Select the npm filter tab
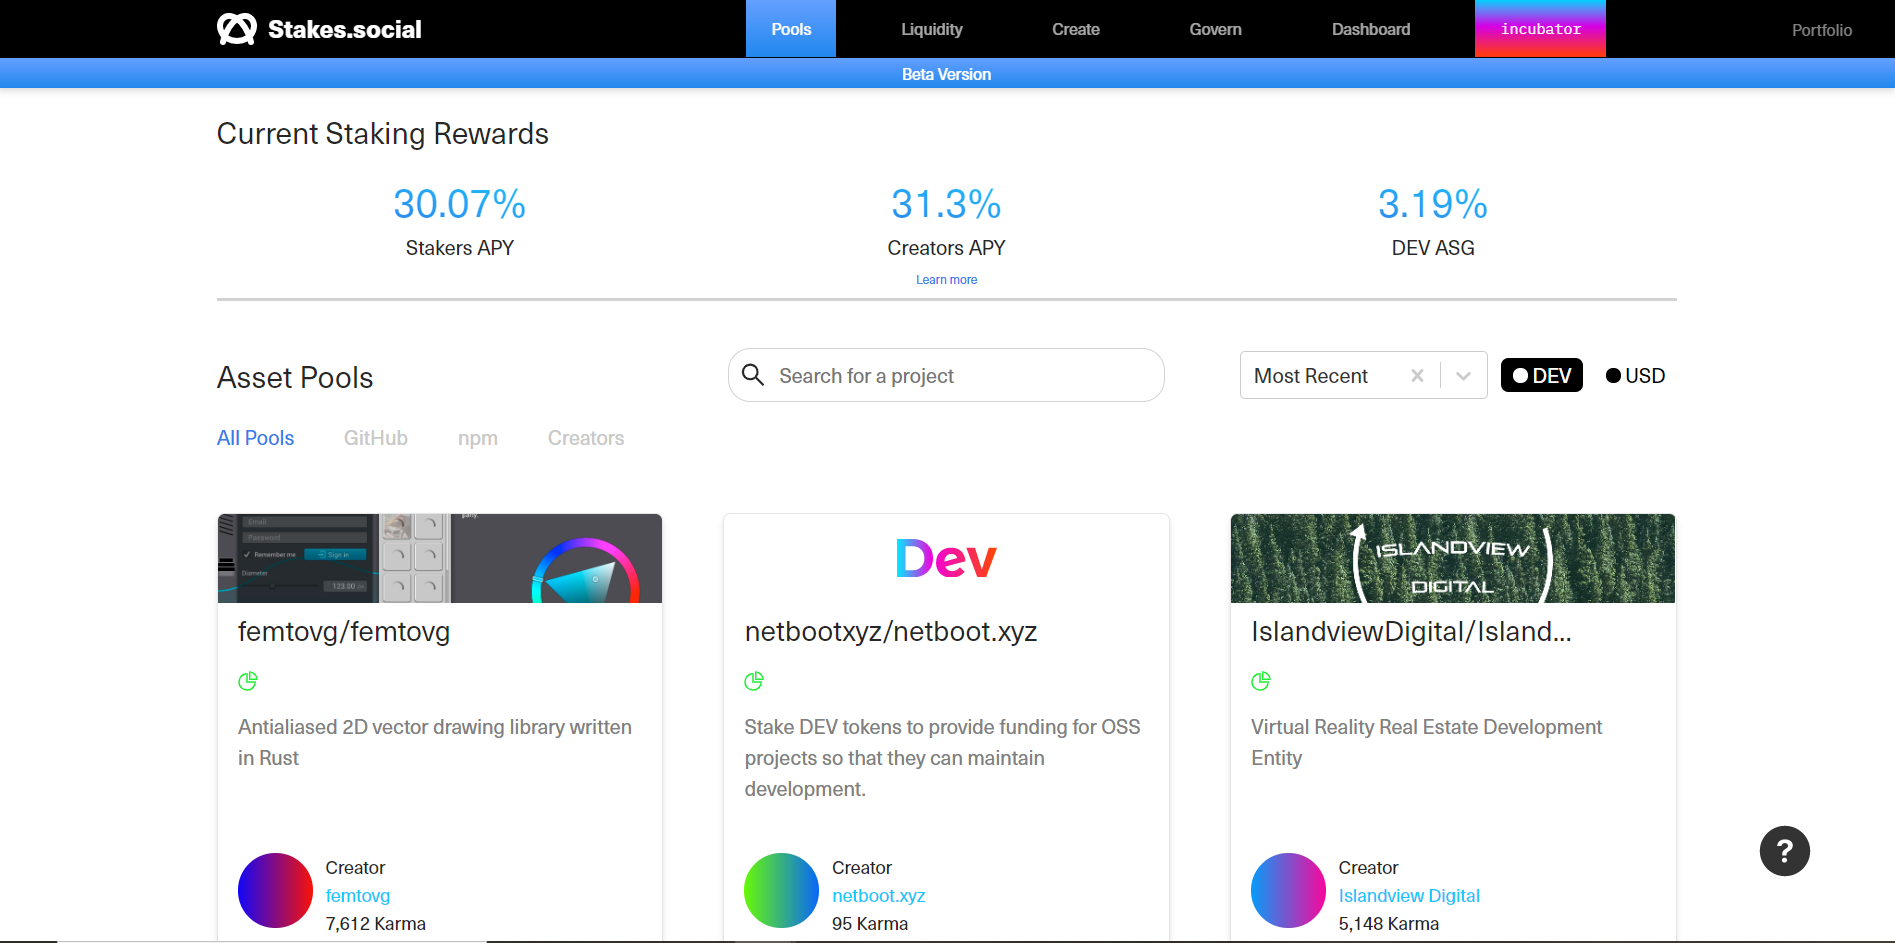 click(x=478, y=438)
